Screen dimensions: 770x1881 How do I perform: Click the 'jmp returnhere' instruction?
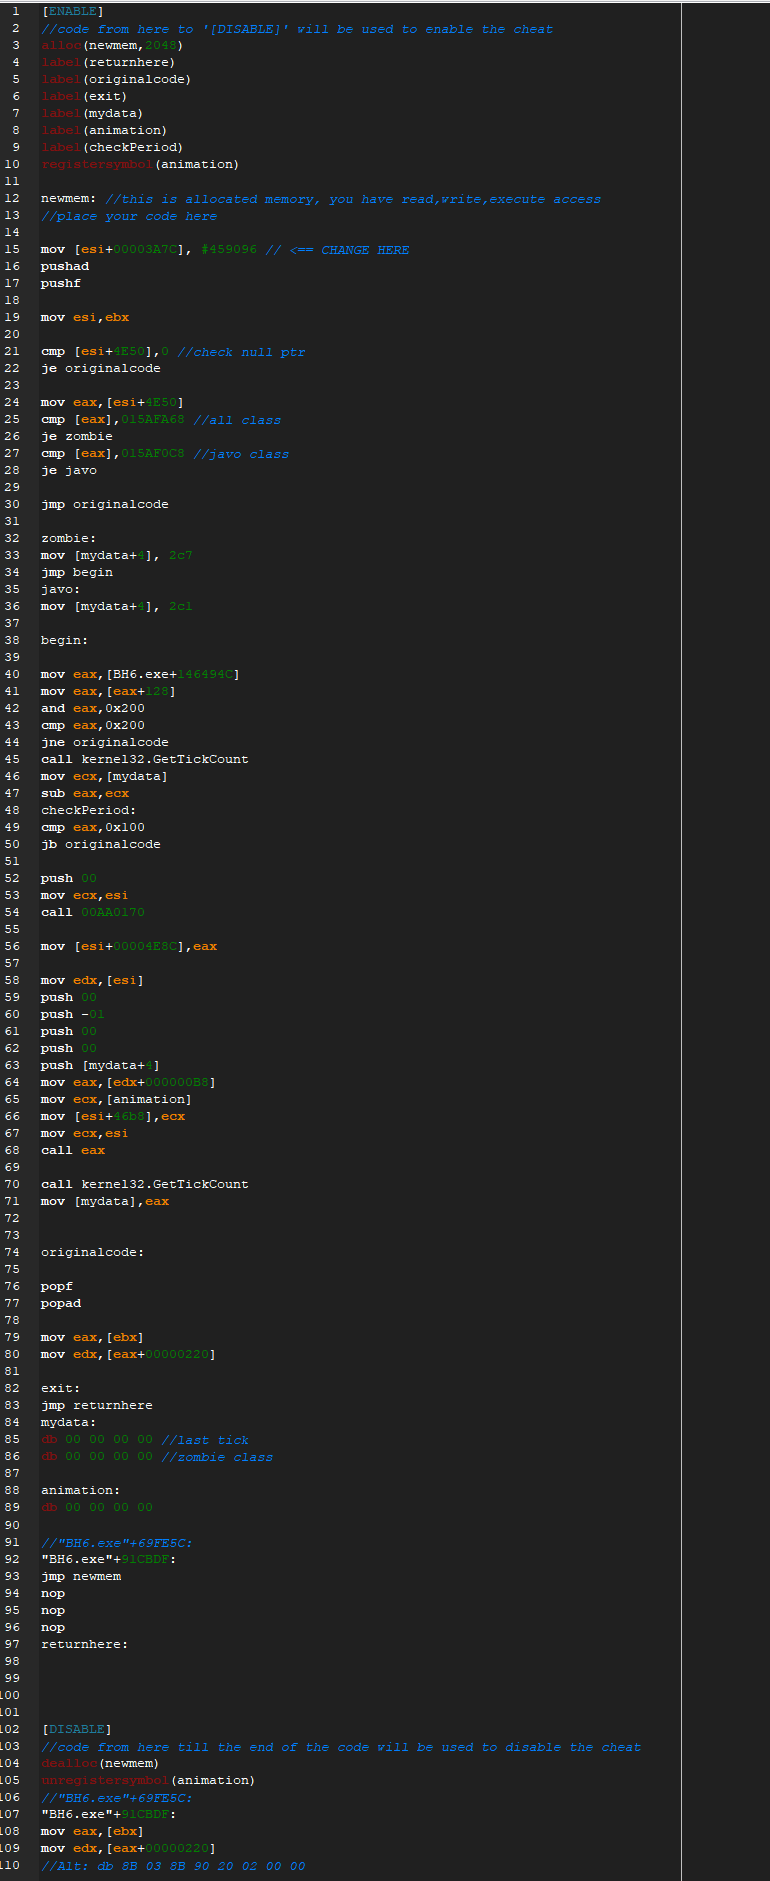click(x=96, y=1406)
